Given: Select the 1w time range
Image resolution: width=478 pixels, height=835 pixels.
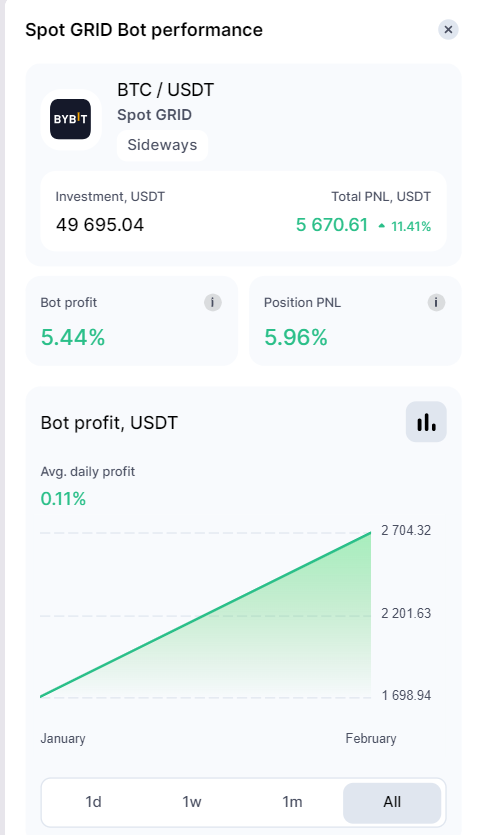Looking at the screenshot, I should click(192, 801).
